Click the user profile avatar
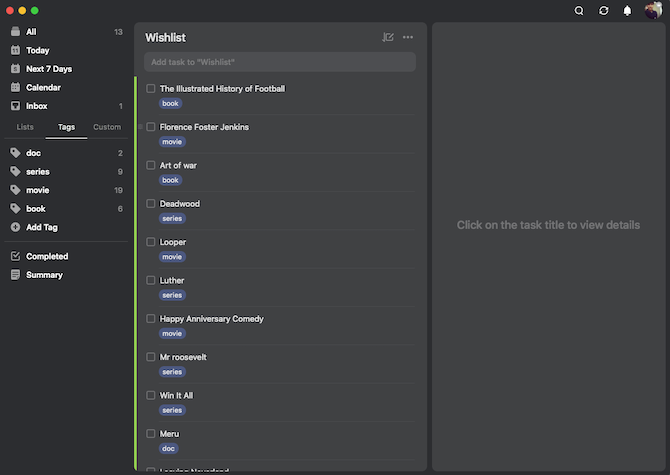670x475 pixels. (652, 10)
